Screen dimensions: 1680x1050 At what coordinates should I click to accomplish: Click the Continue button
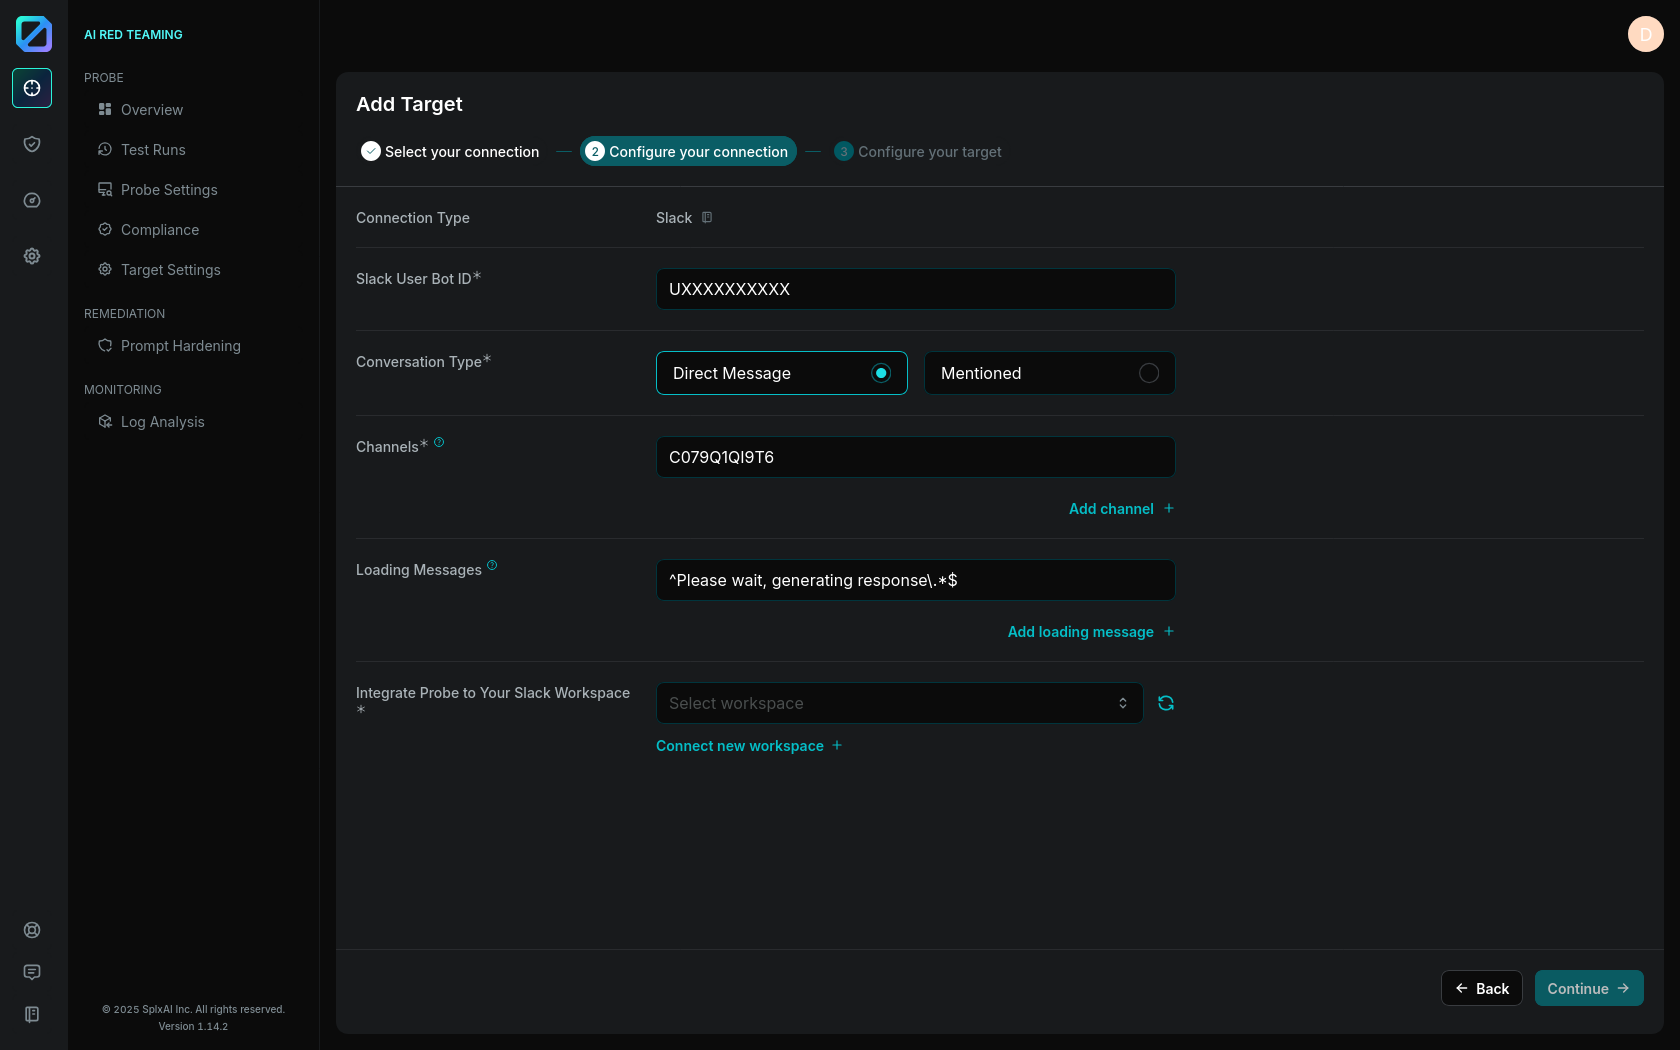tap(1588, 988)
